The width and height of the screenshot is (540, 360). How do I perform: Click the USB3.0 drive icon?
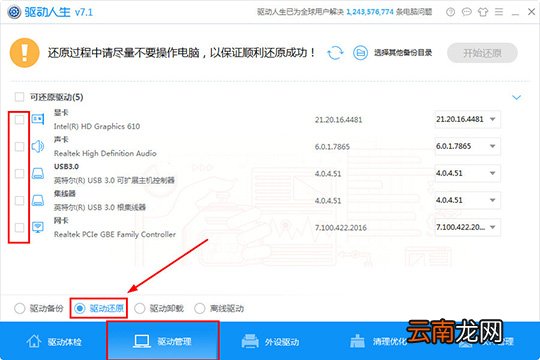coord(38,173)
